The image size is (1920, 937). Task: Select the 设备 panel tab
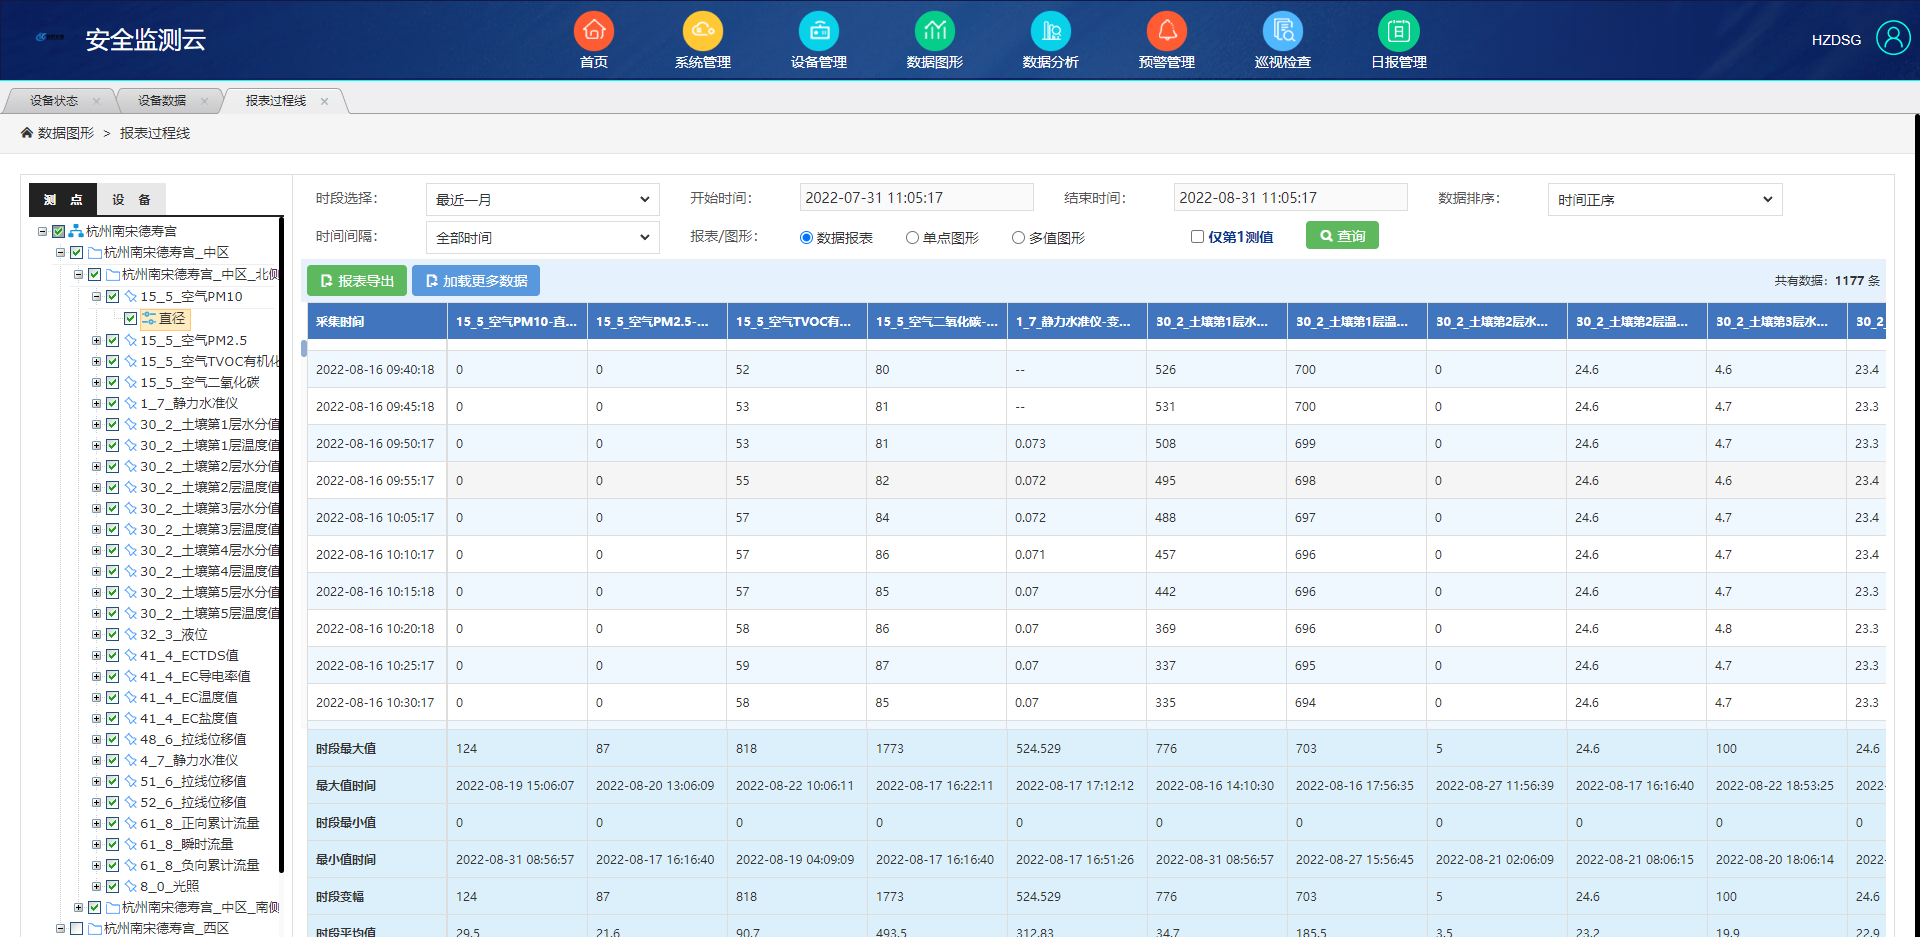pos(131,200)
